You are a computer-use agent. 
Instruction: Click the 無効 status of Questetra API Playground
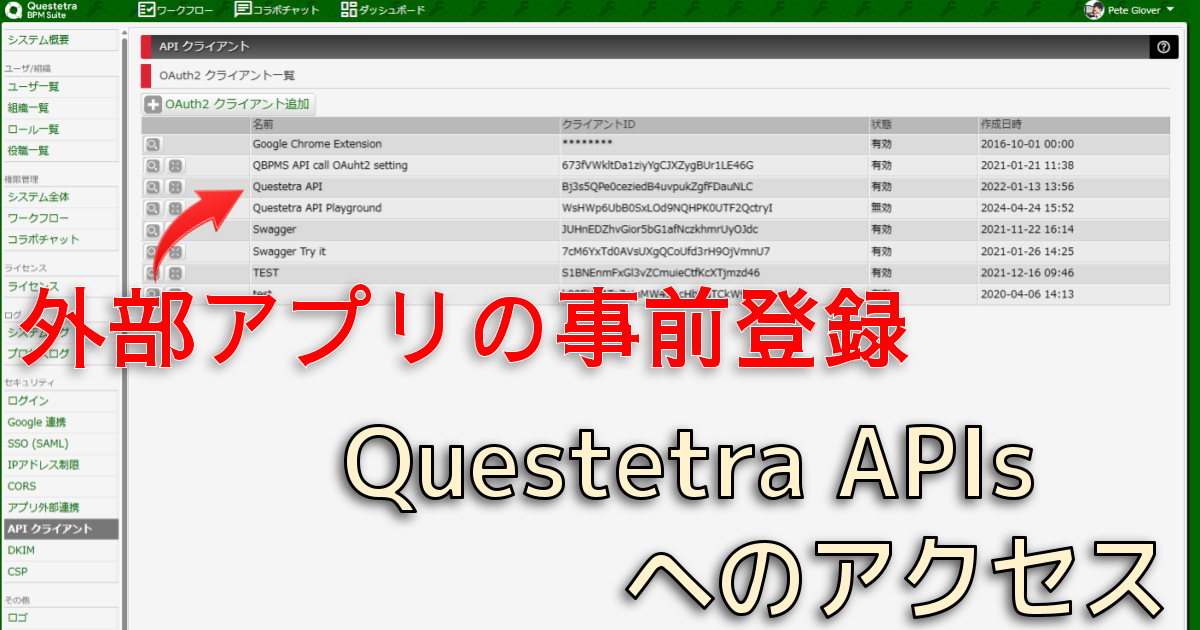click(881, 209)
